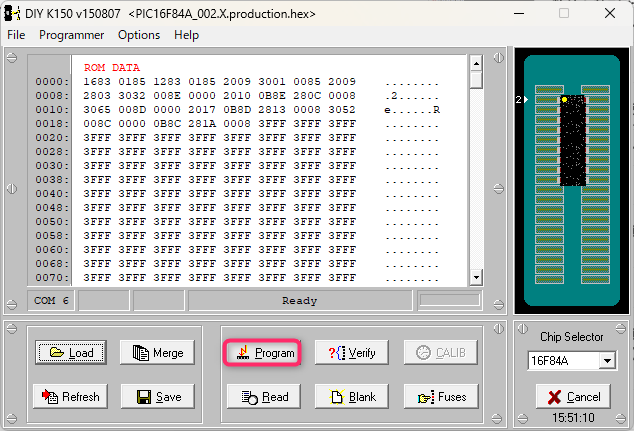Select ROM address row 0010:
The height and width of the screenshot is (431, 634).
(52, 110)
